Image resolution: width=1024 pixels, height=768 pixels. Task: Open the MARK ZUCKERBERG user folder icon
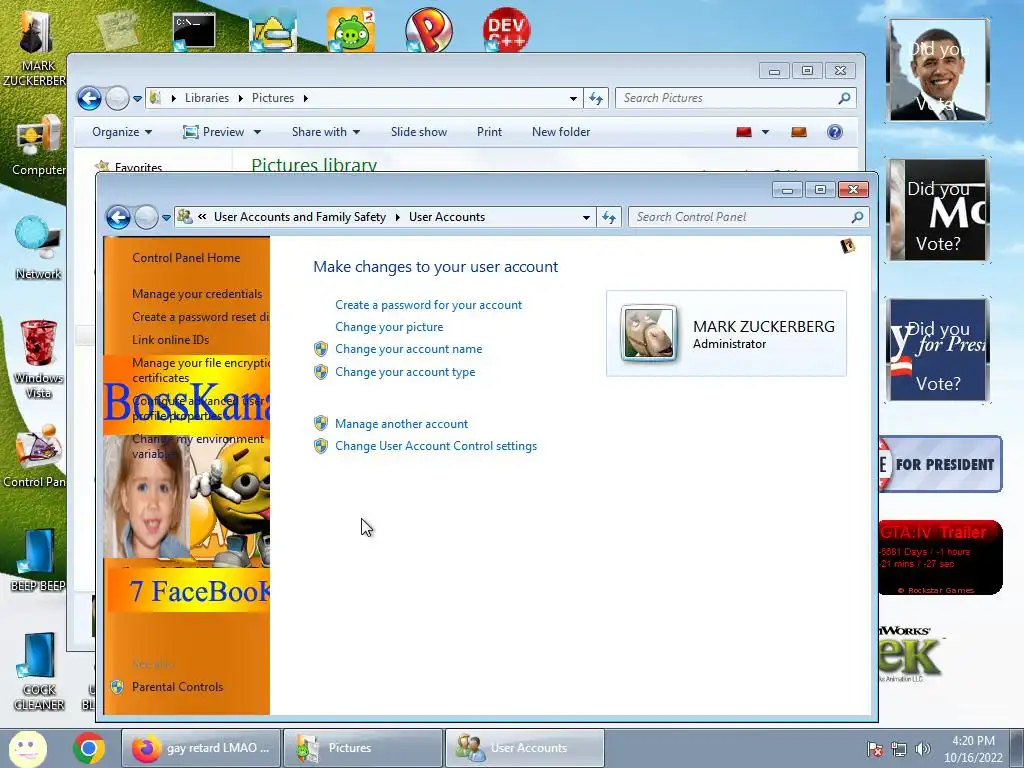pos(37,49)
